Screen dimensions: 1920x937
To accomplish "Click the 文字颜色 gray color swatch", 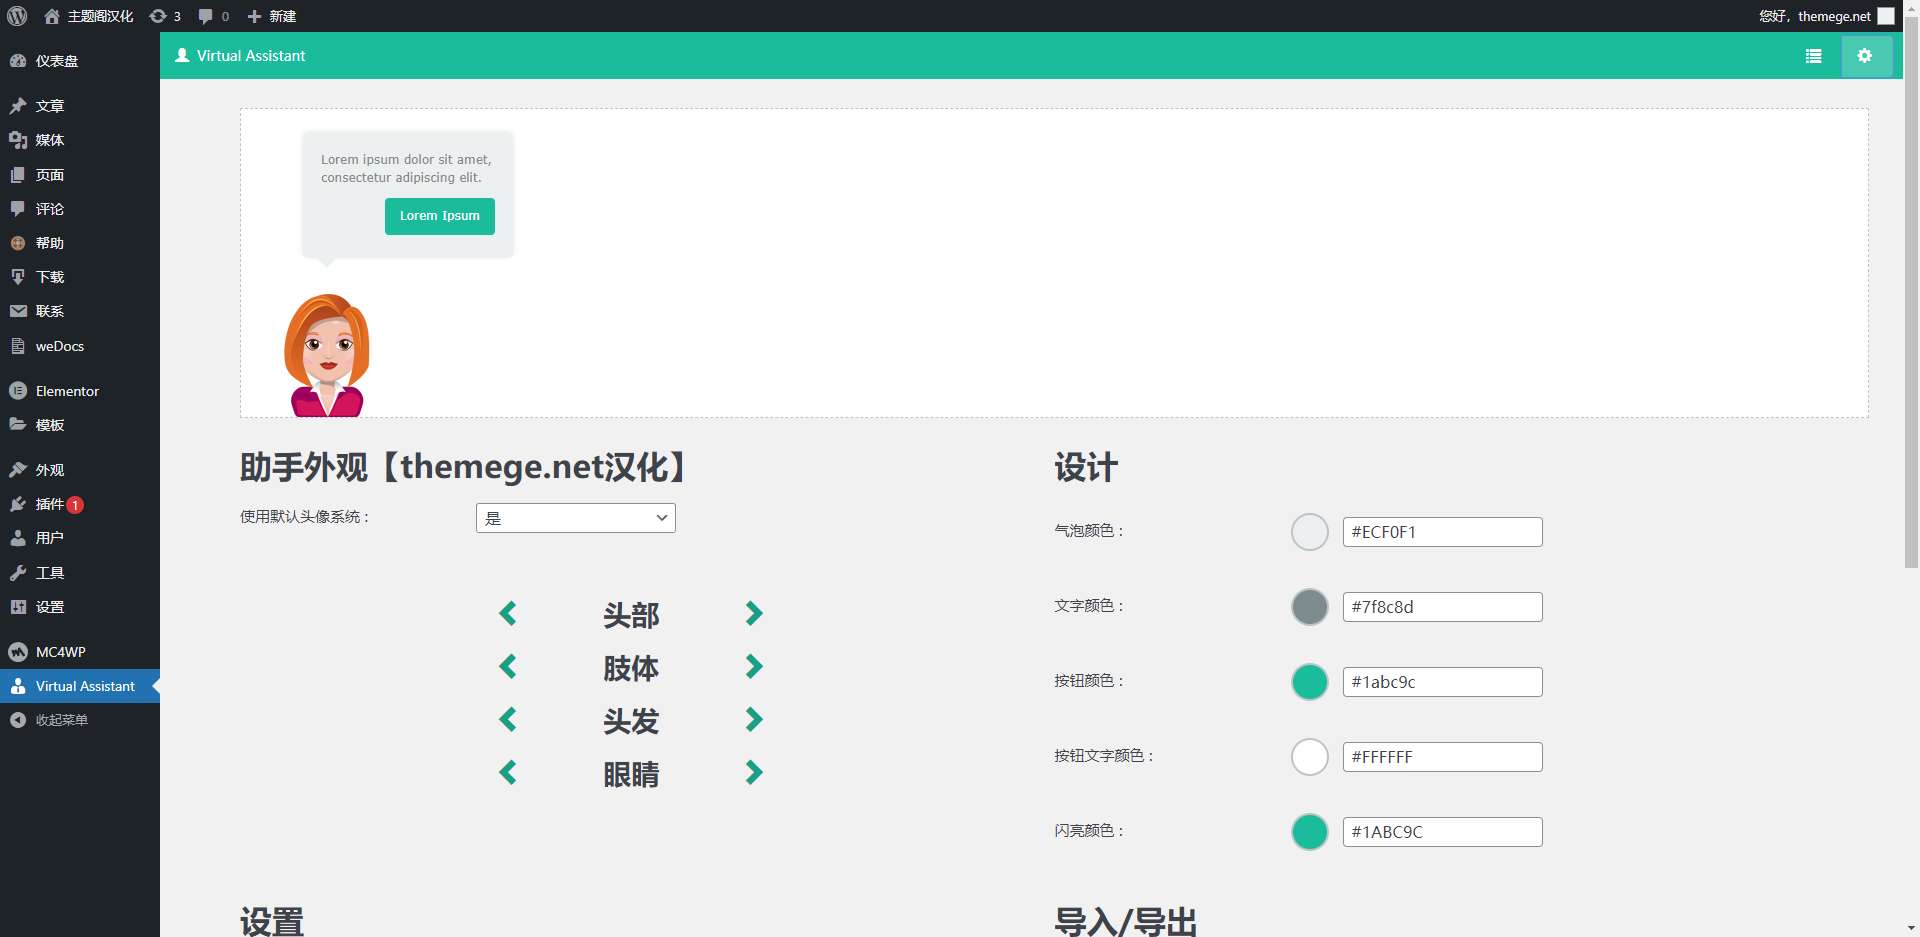I will tap(1310, 607).
